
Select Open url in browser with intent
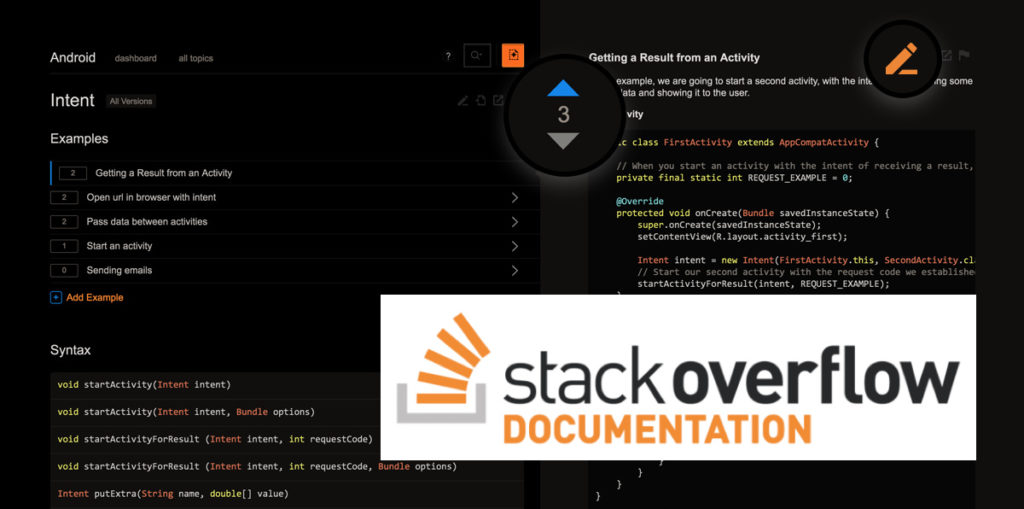(152, 197)
